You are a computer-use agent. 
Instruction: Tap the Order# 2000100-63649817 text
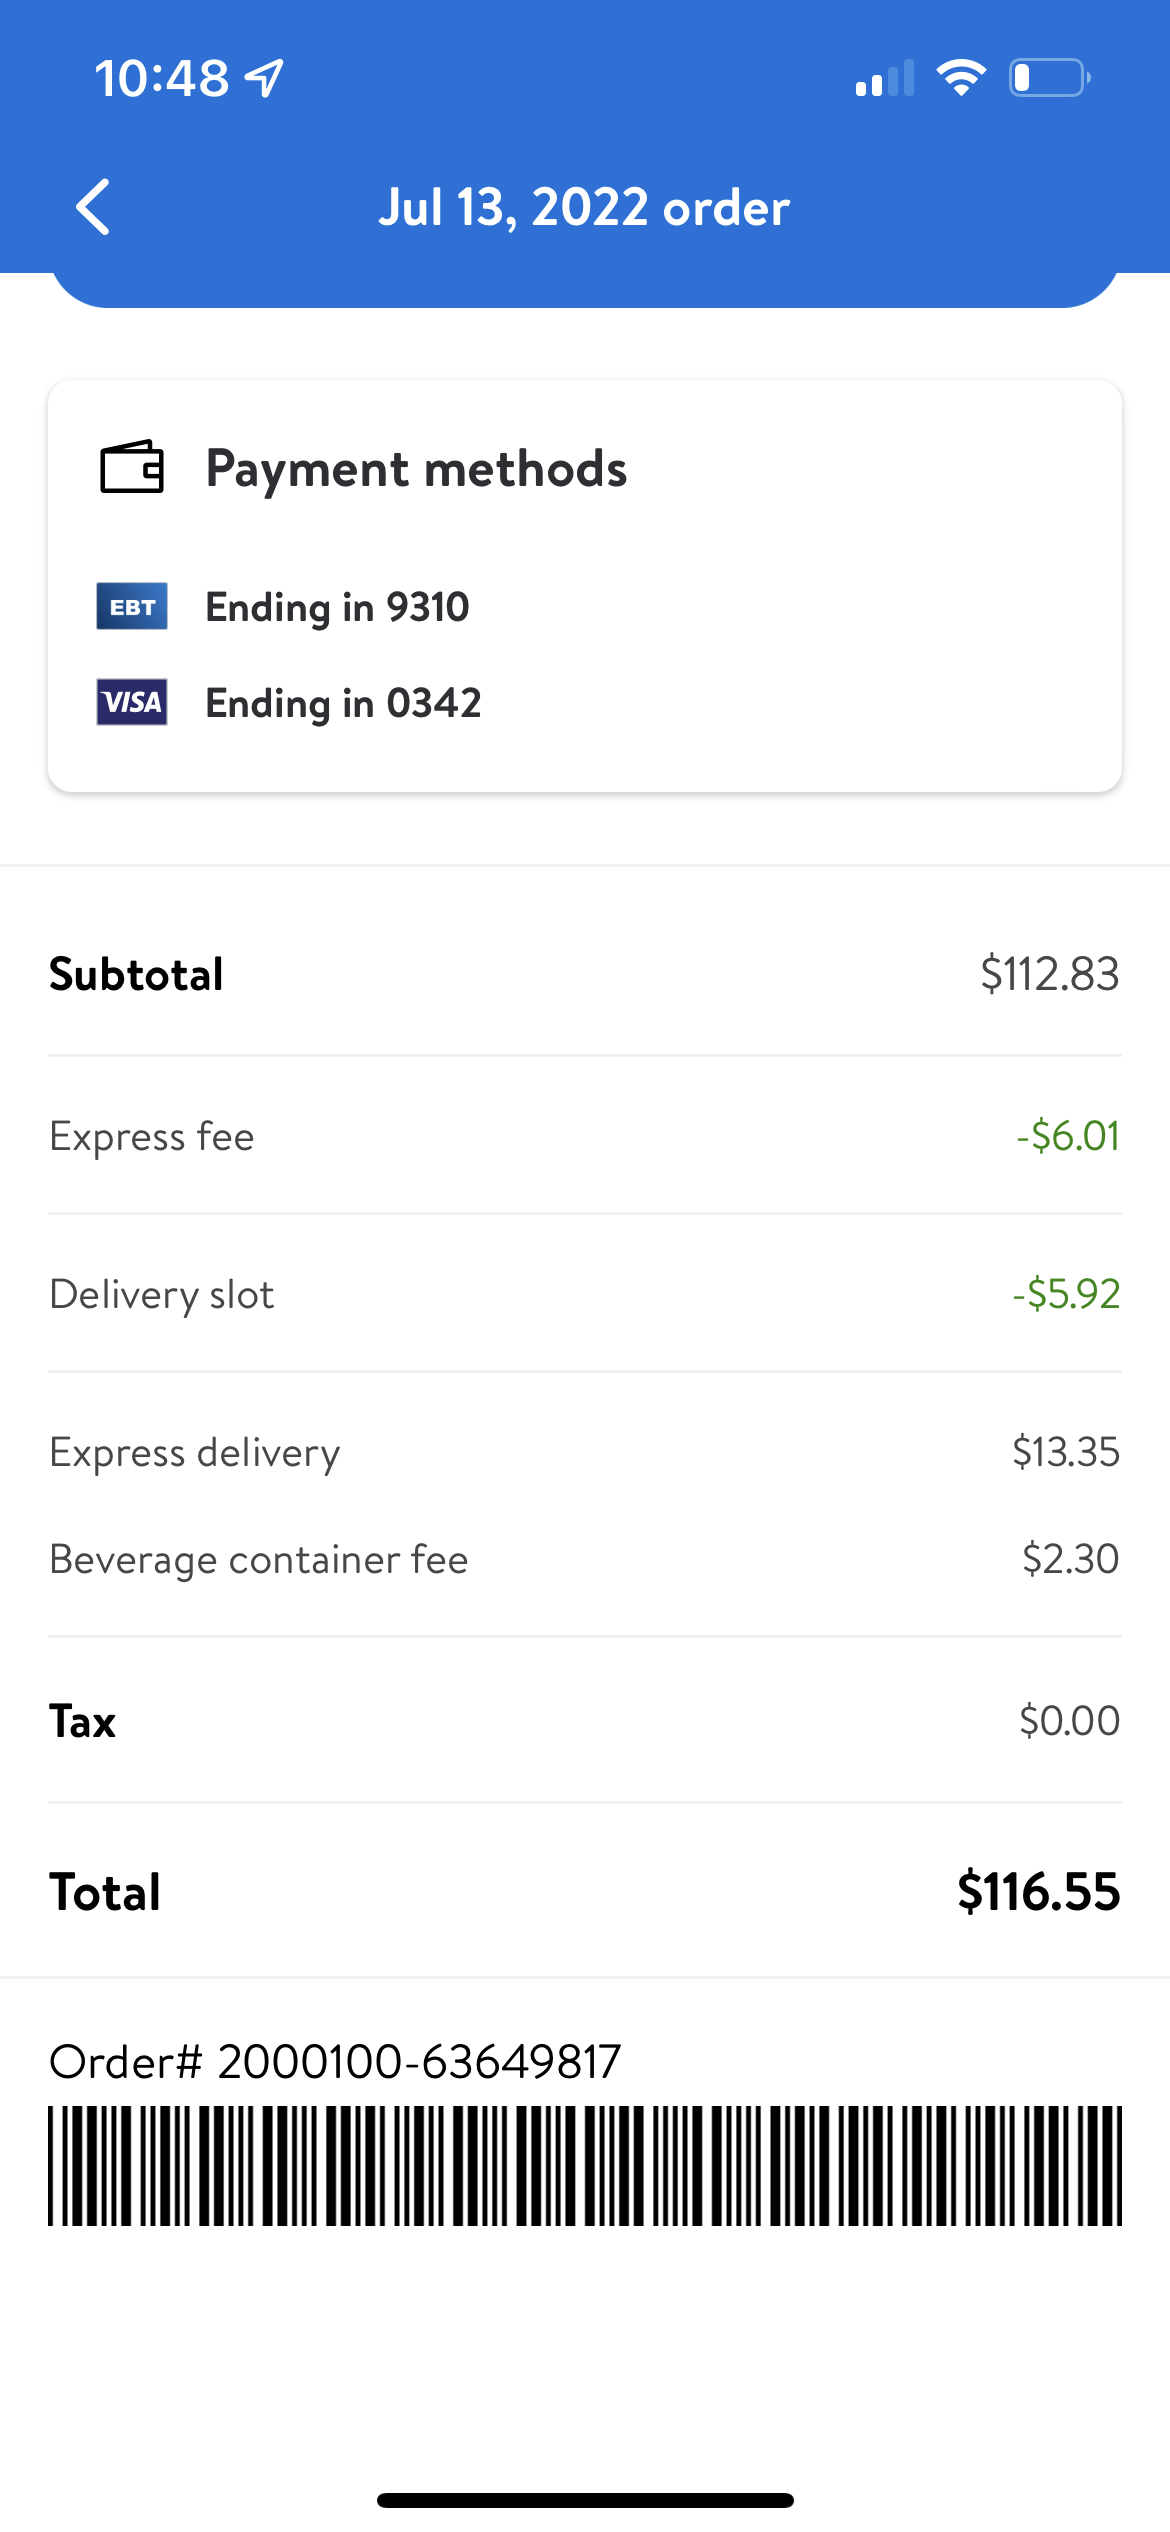pyautogui.click(x=335, y=2062)
